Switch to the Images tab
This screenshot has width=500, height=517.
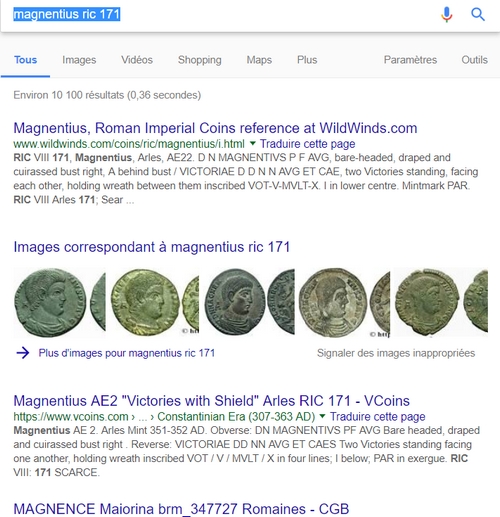point(79,60)
